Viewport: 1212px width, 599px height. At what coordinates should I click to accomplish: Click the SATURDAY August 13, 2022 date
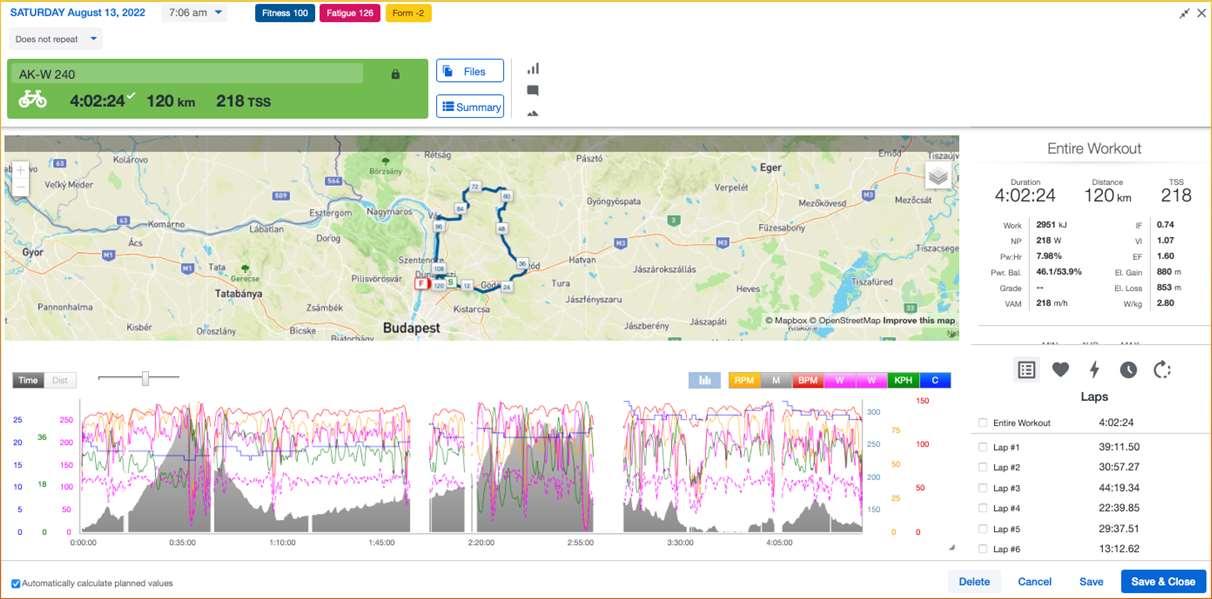80,13
